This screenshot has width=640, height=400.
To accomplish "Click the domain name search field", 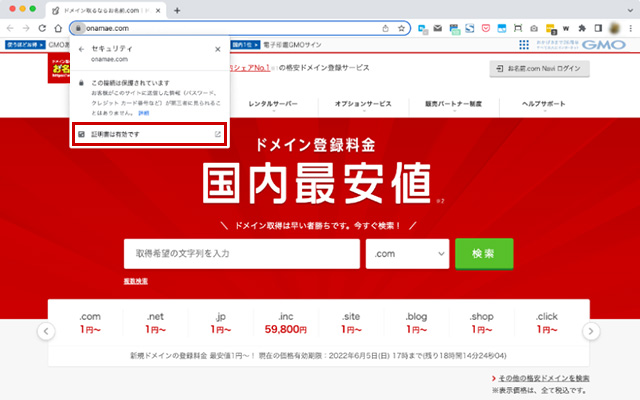I will pyautogui.click(x=242, y=253).
